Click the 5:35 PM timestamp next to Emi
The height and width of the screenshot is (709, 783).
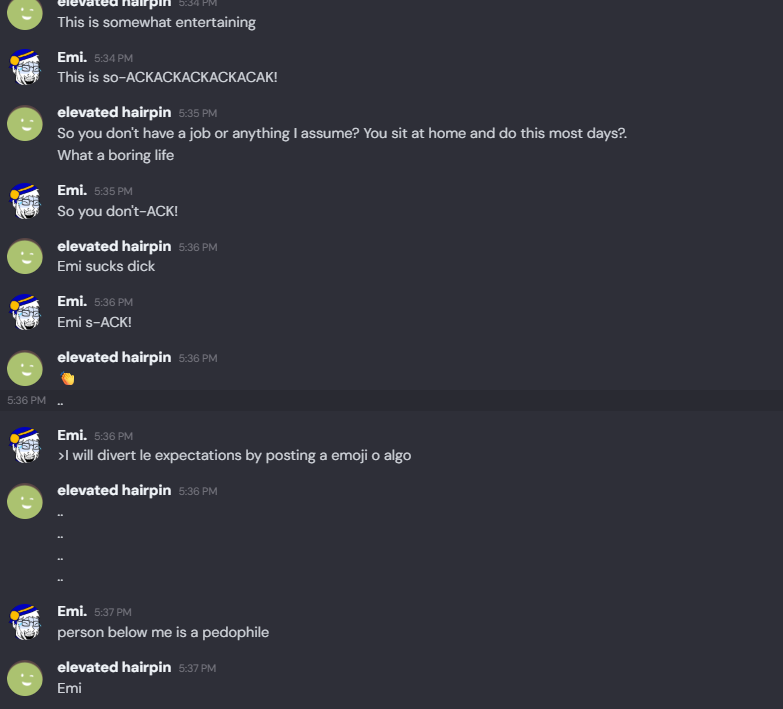(113, 191)
